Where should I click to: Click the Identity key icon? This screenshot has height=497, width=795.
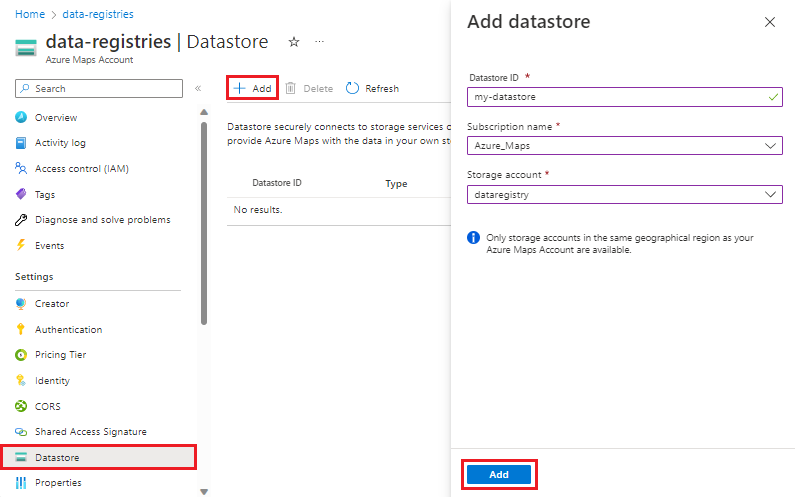click(21, 380)
